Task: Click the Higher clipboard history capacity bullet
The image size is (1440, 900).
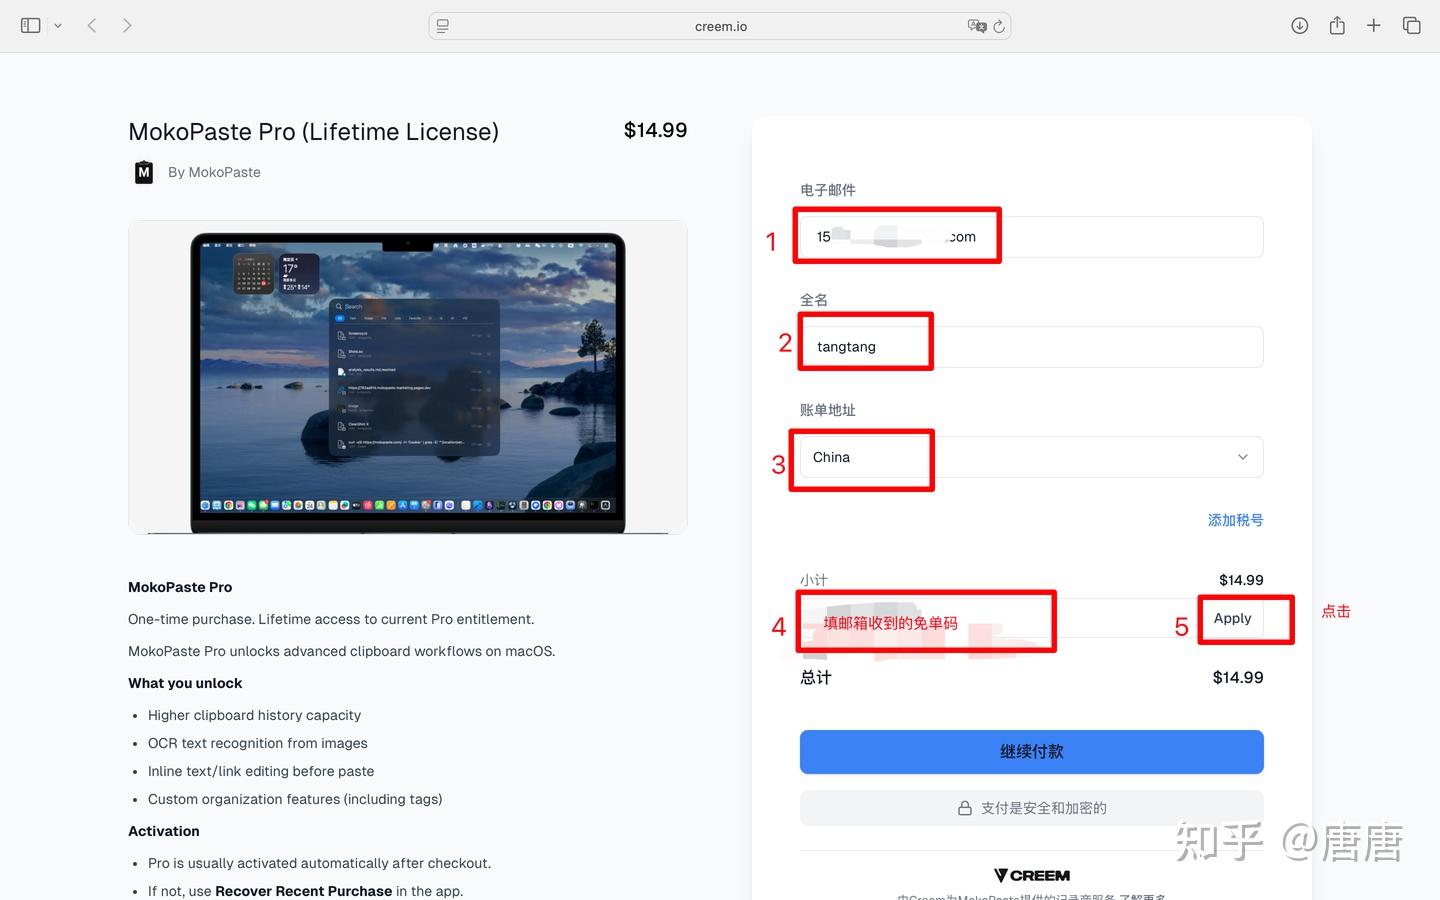Action: coord(254,715)
